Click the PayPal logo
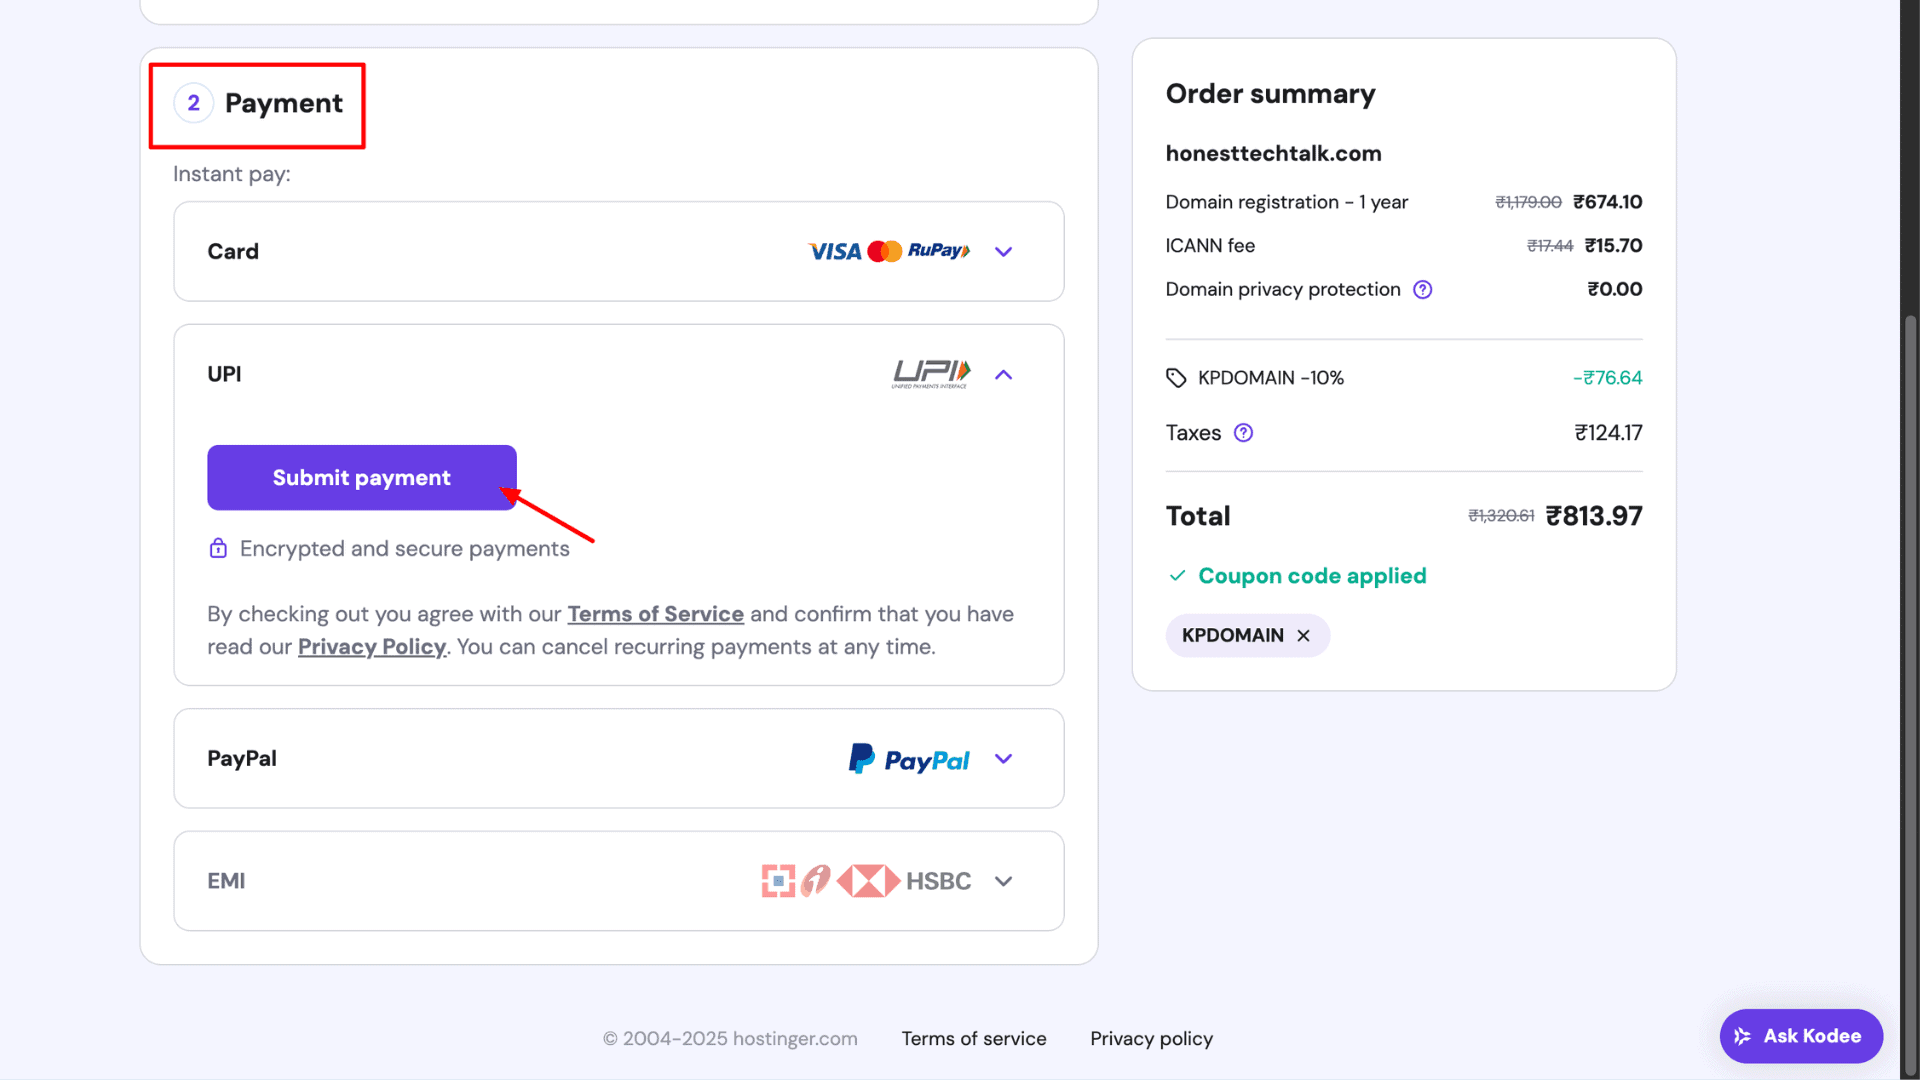 [909, 760]
